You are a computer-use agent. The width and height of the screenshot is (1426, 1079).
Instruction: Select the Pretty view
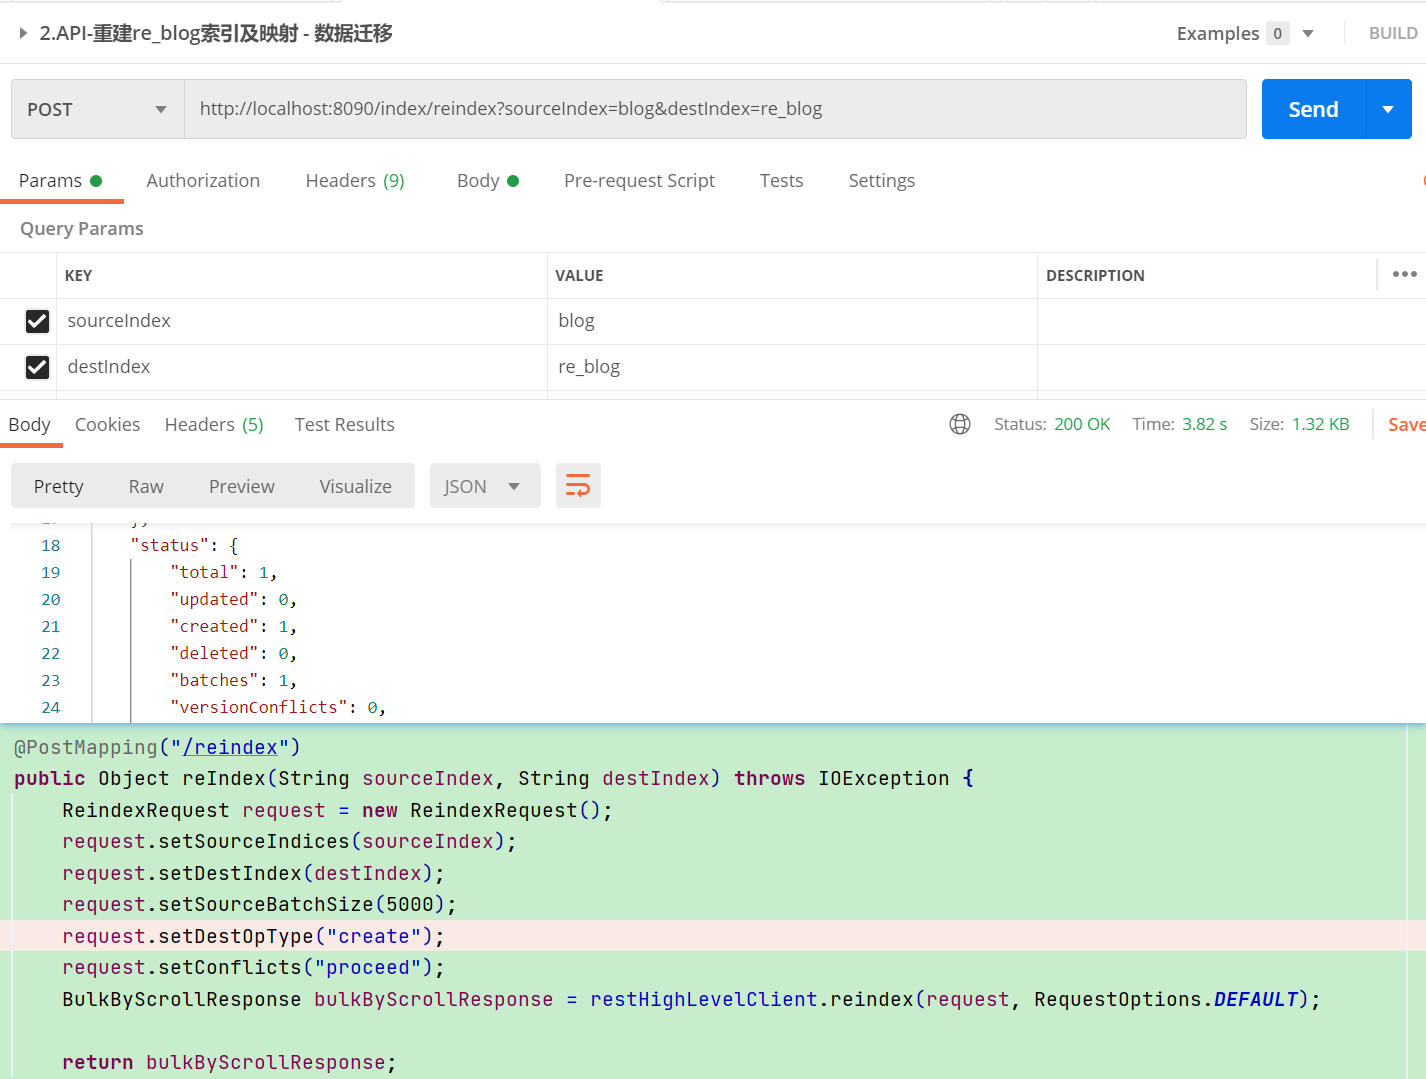click(x=58, y=486)
